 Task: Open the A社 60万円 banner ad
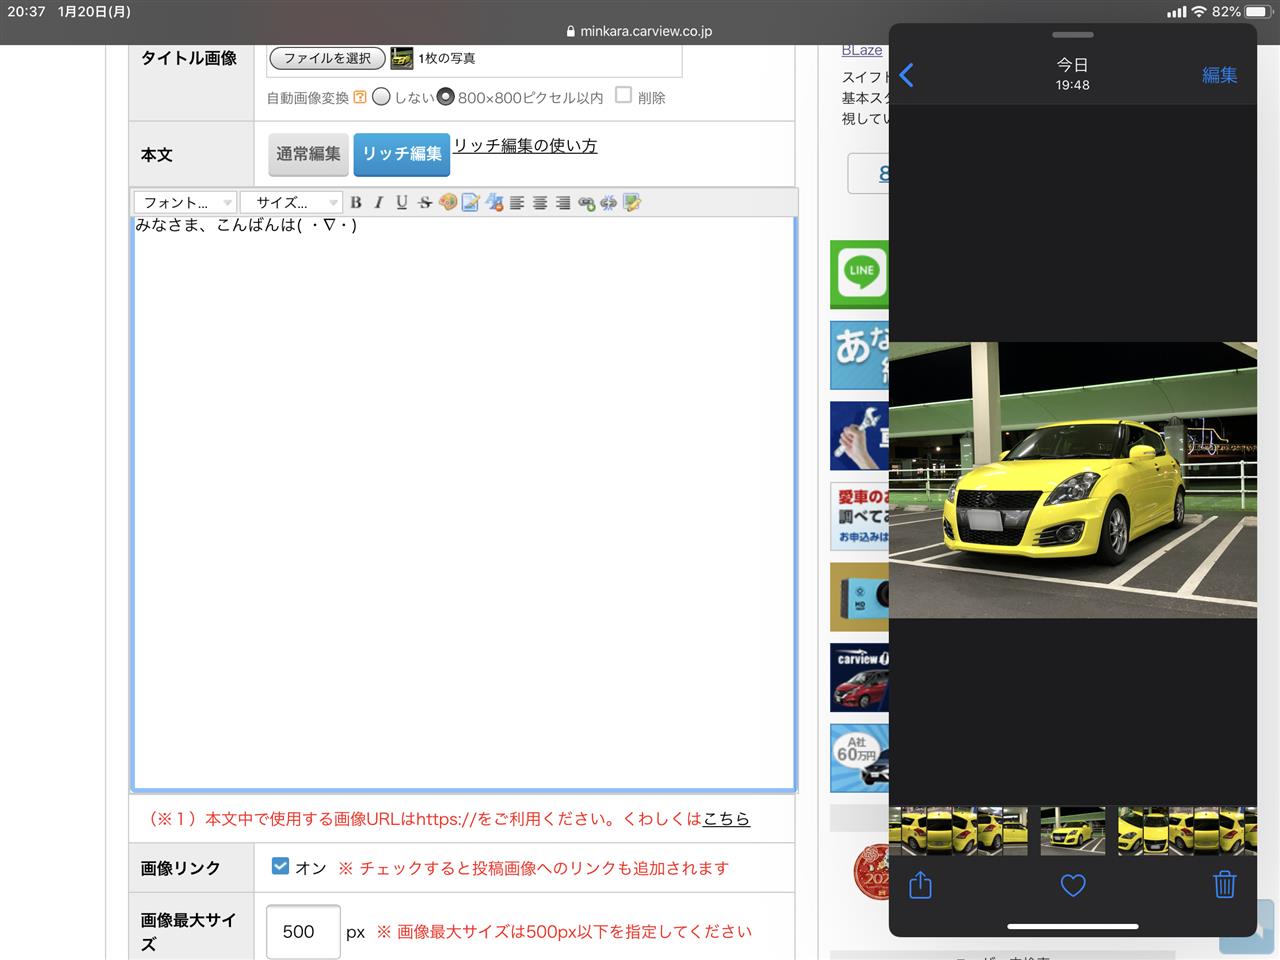click(x=859, y=758)
